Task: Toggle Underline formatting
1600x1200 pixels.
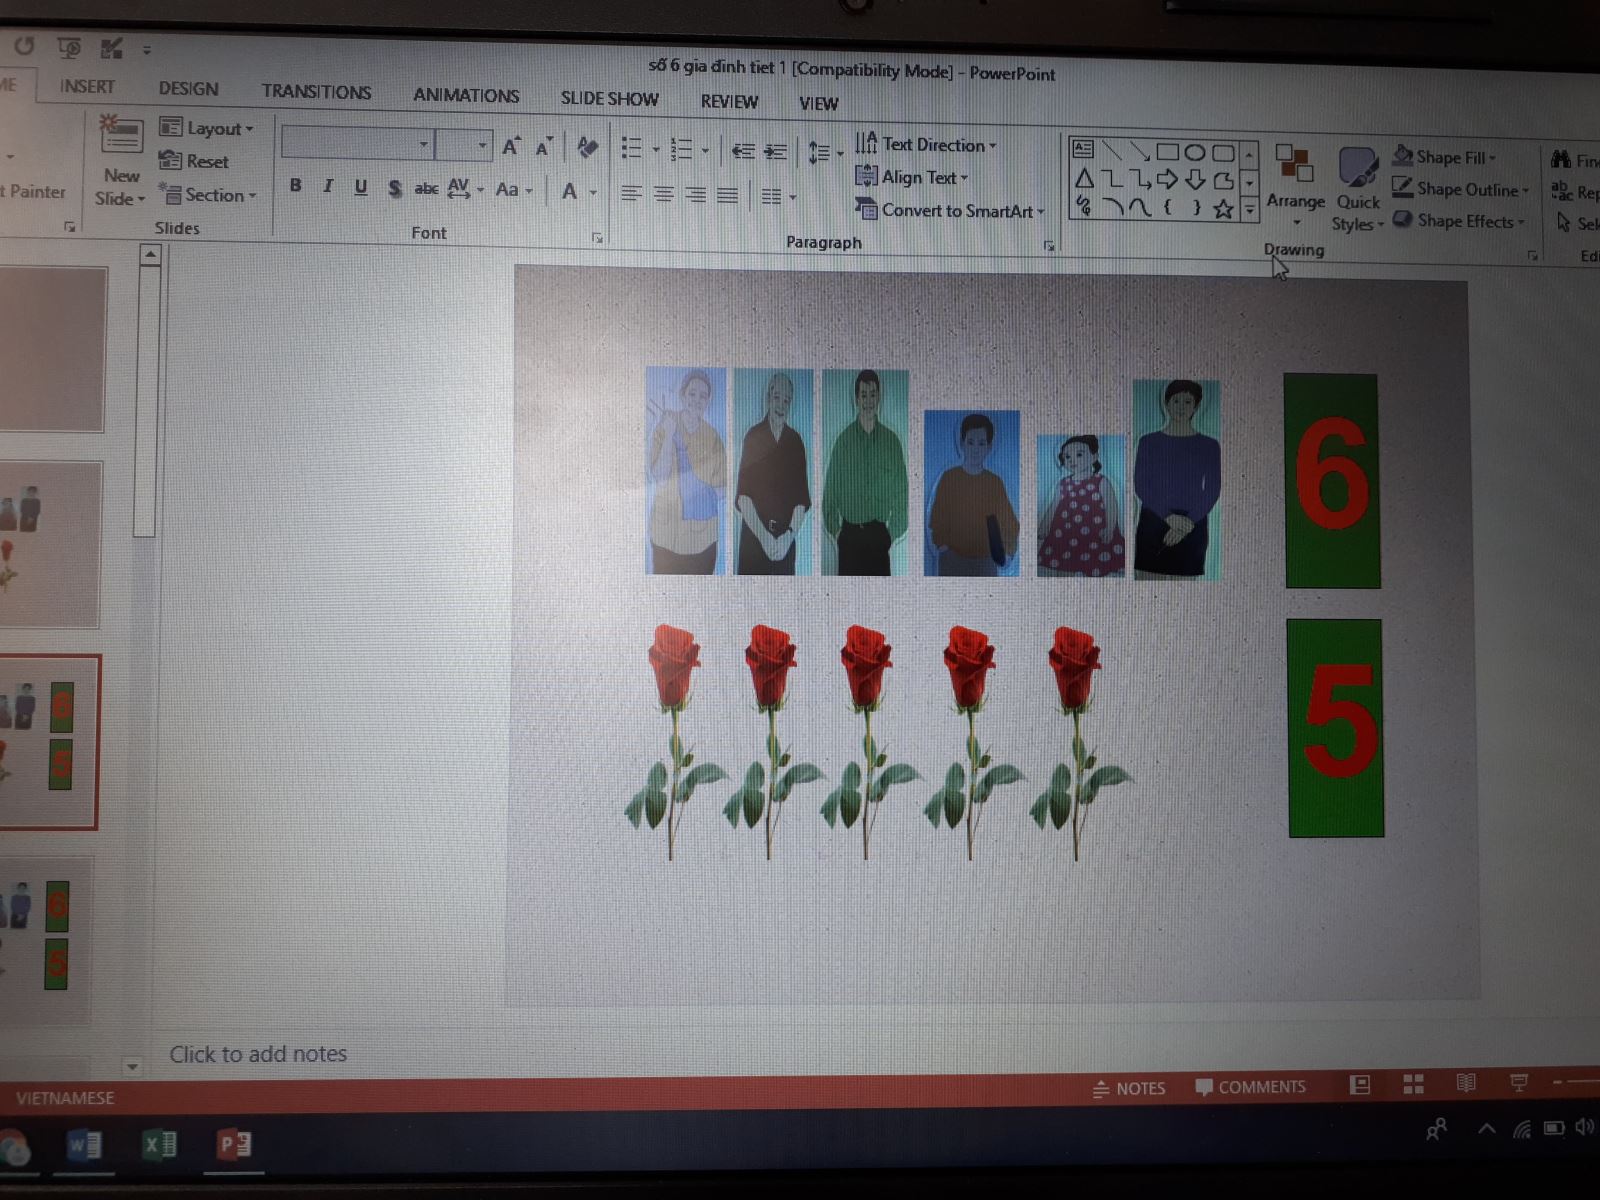Action: click(x=361, y=187)
